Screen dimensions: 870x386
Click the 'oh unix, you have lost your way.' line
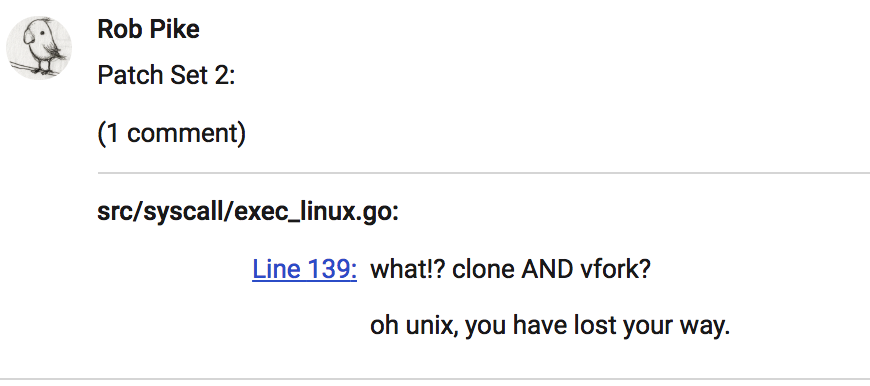pyautogui.click(x=550, y=326)
